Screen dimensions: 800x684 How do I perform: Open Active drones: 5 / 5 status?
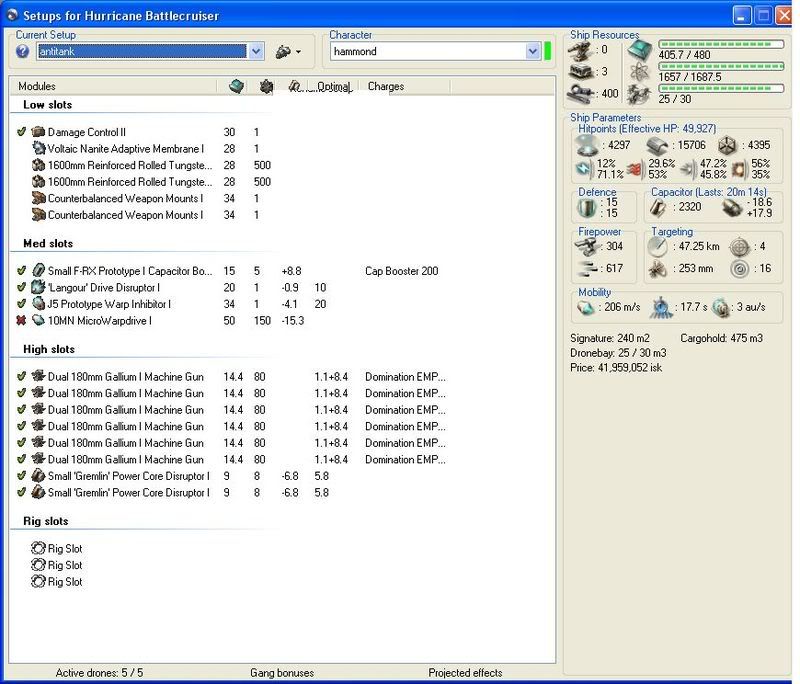(x=99, y=673)
